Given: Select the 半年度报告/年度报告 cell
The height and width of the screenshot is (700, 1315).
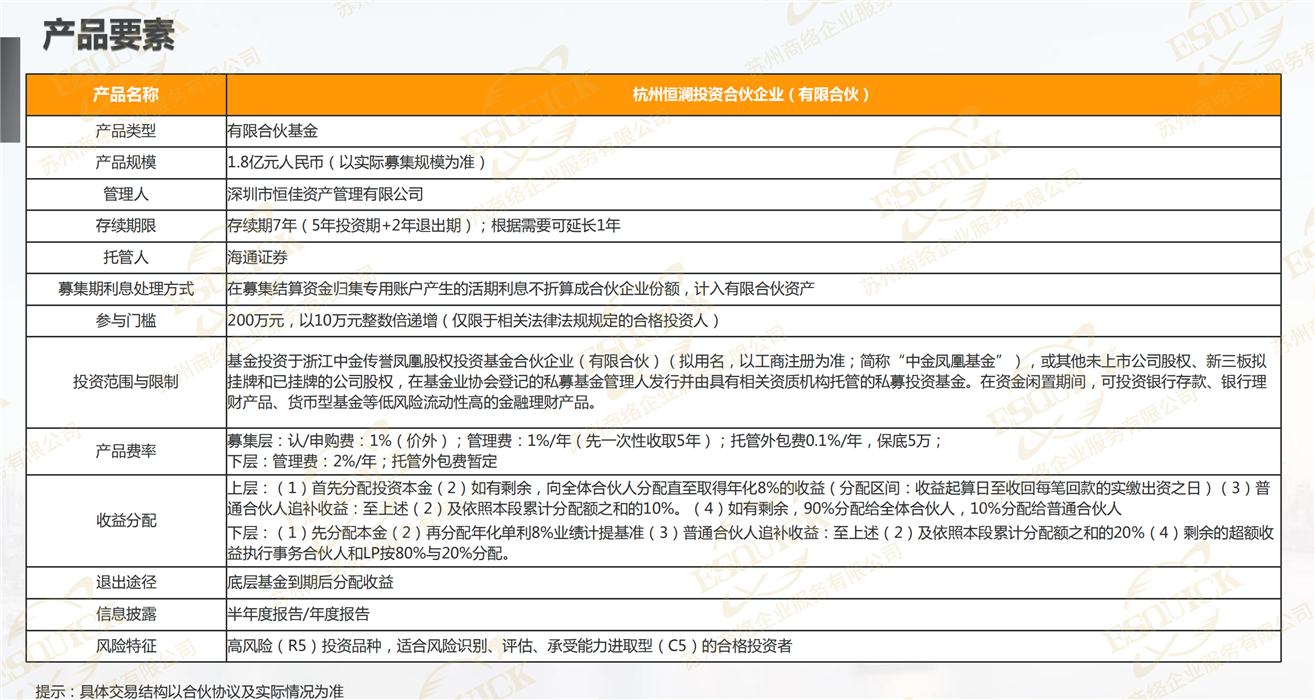Looking at the screenshot, I should tap(299, 614).
